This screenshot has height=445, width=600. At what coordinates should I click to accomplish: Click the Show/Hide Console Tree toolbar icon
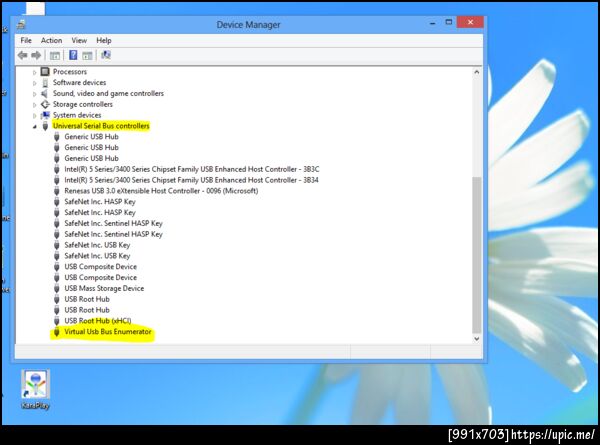tap(55, 55)
